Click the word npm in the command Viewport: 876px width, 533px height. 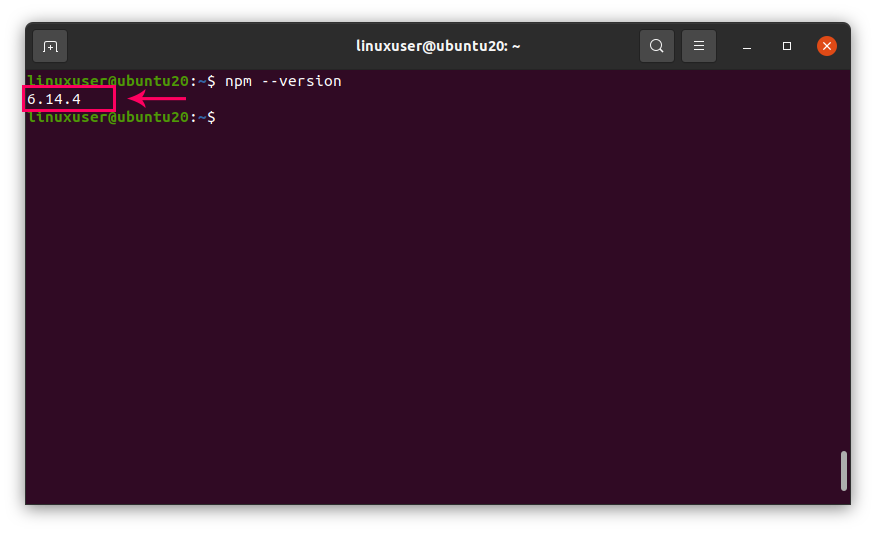[x=237, y=81]
